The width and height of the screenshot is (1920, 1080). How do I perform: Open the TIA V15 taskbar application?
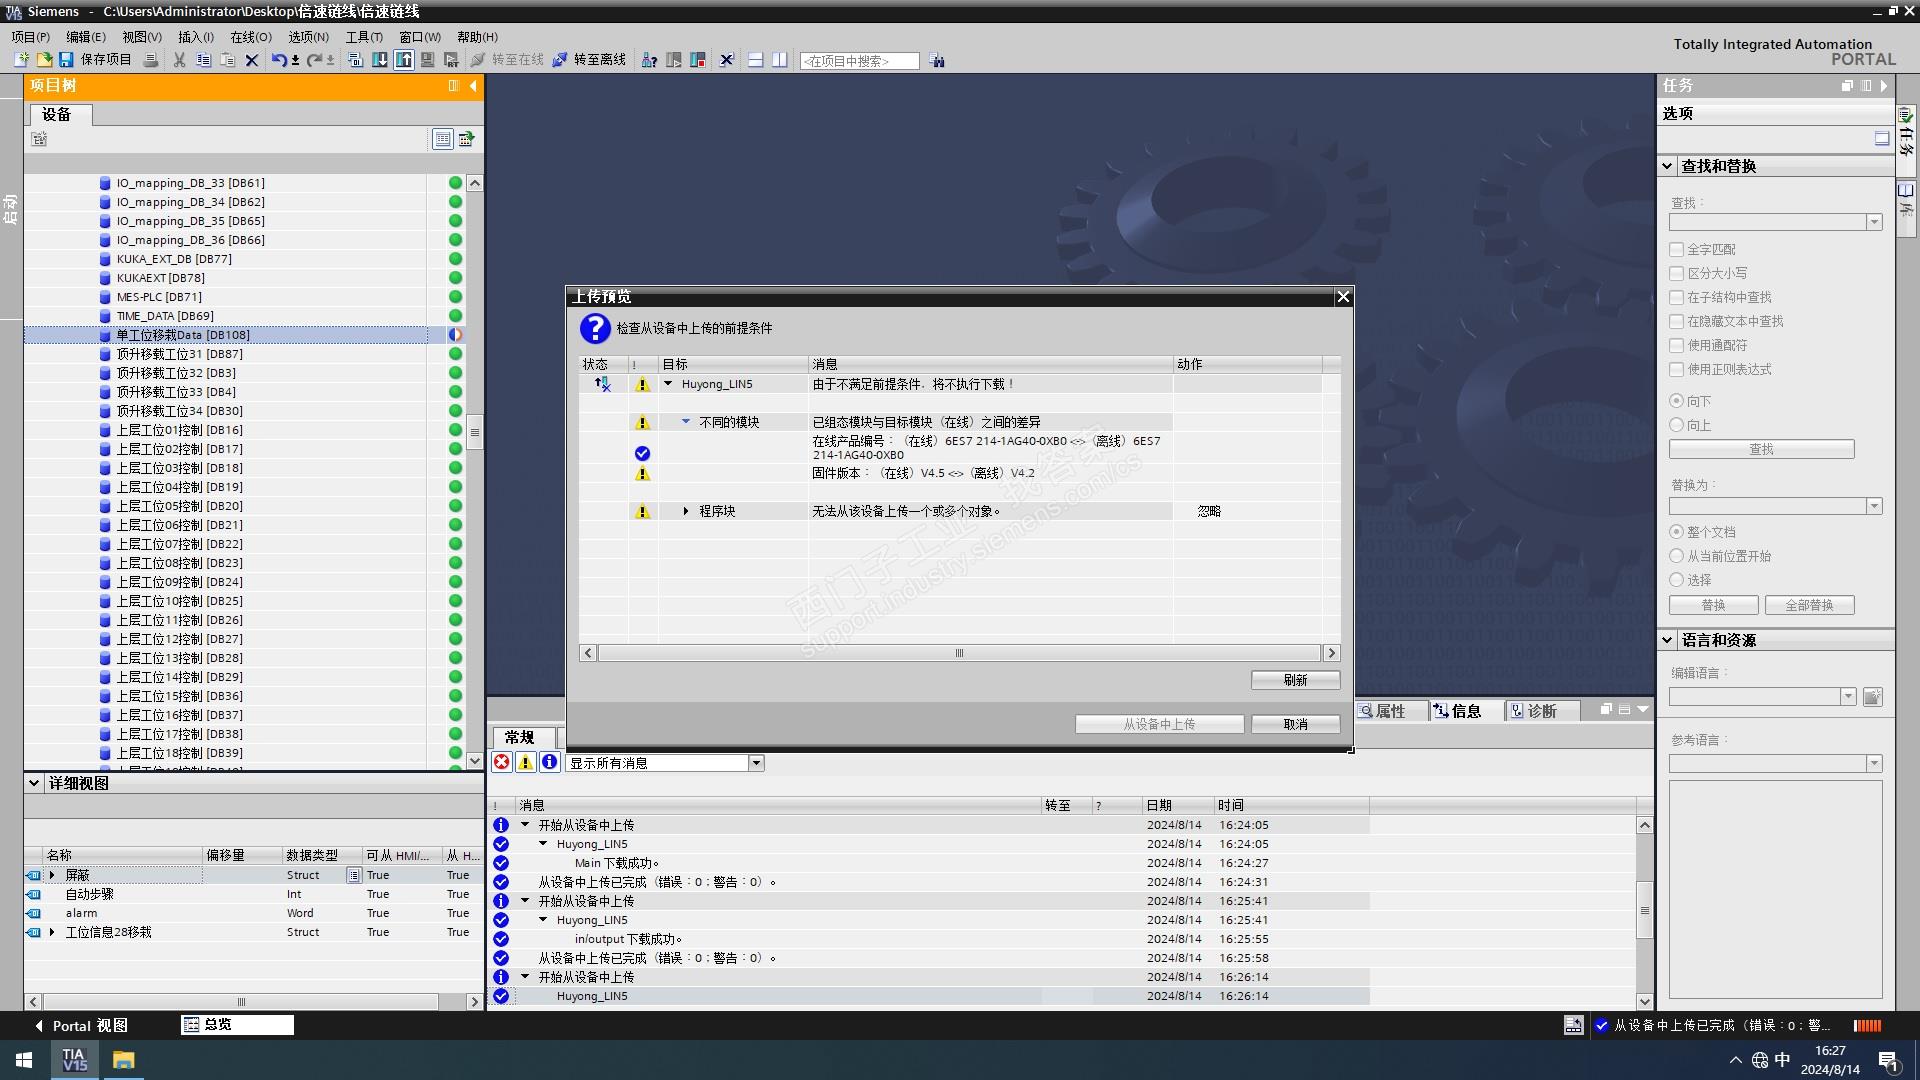click(x=75, y=1060)
